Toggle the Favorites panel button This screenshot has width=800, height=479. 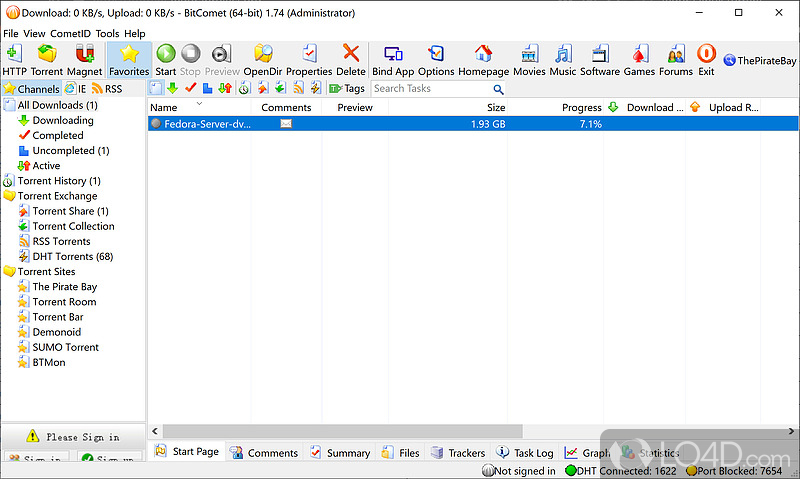click(129, 59)
